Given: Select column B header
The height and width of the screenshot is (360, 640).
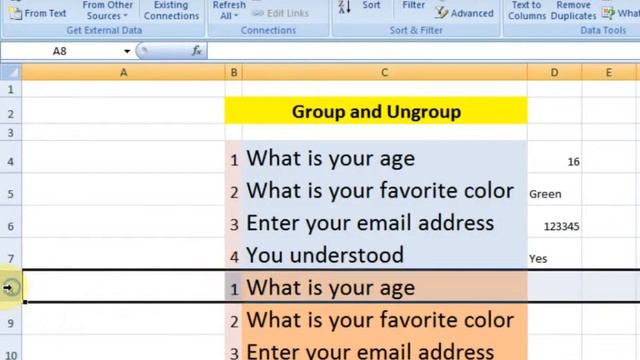Looking at the screenshot, I should [233, 73].
